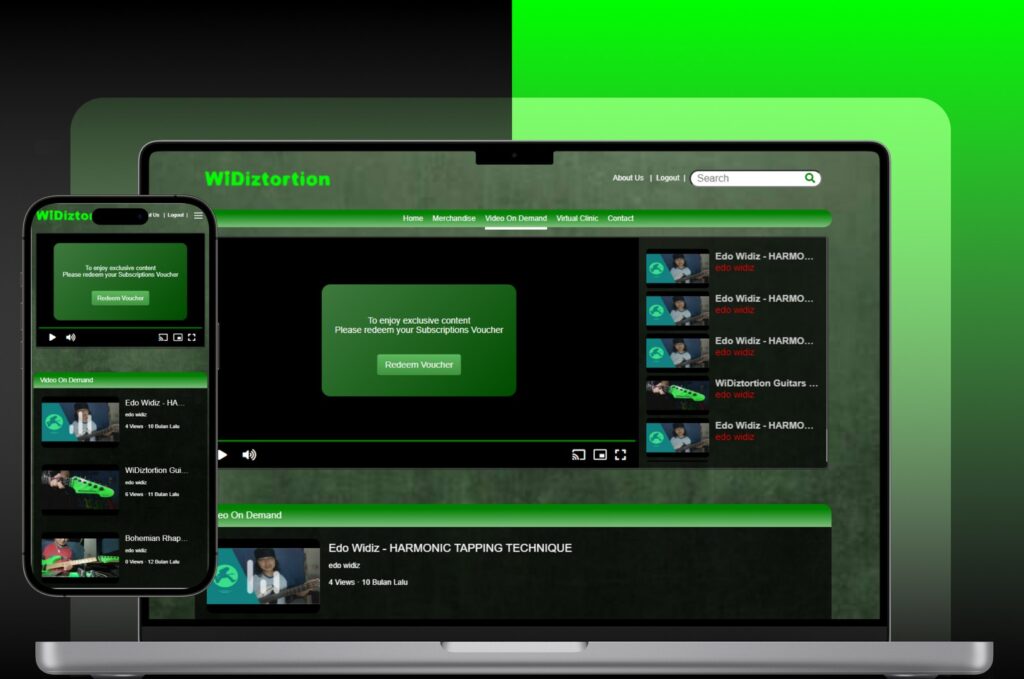Click cast icon on phone player
Viewport: 1024px width, 679px height.
(163, 338)
